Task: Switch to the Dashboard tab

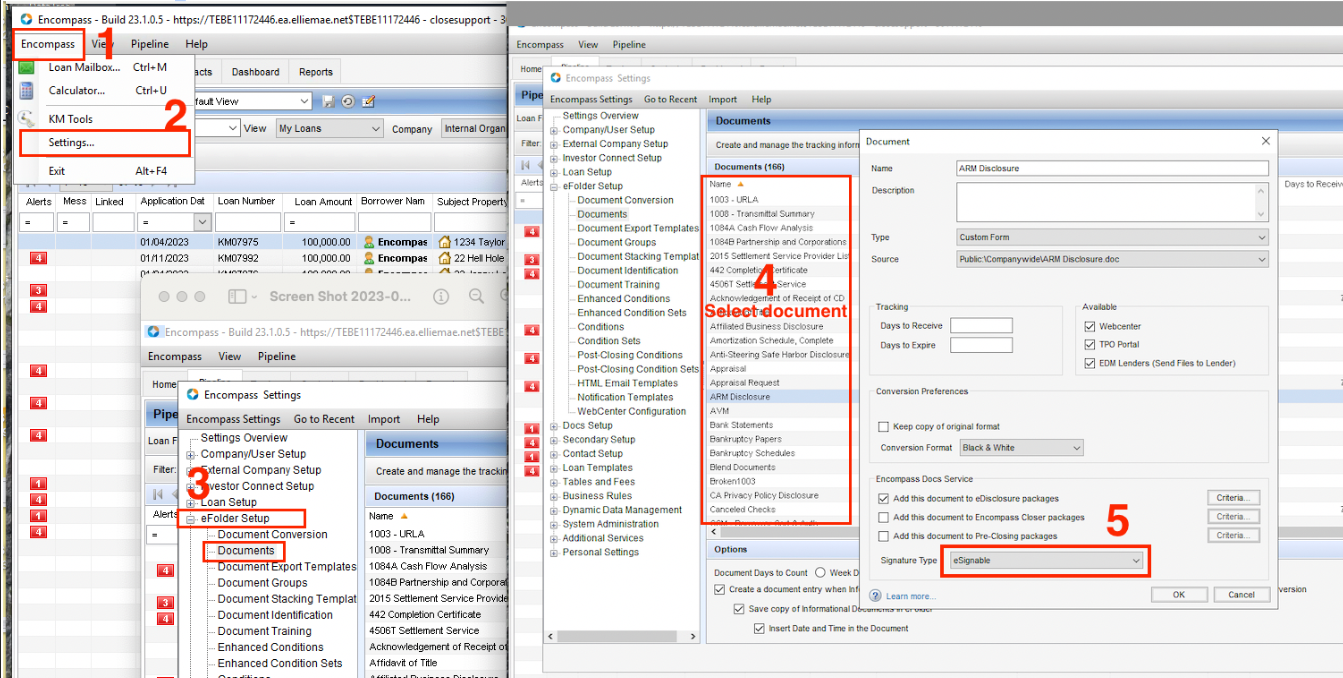Action: pos(256,72)
